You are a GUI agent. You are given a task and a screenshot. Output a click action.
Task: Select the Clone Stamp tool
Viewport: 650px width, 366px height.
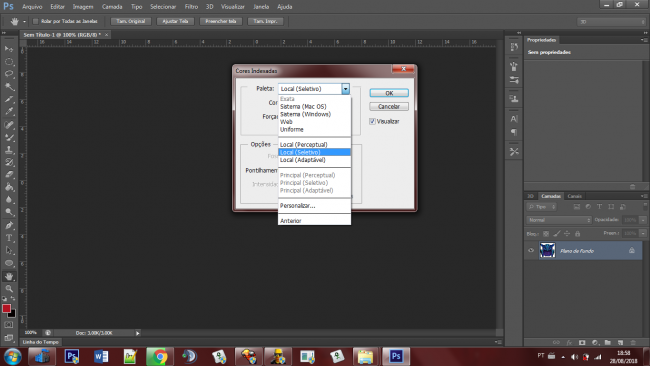(9, 150)
